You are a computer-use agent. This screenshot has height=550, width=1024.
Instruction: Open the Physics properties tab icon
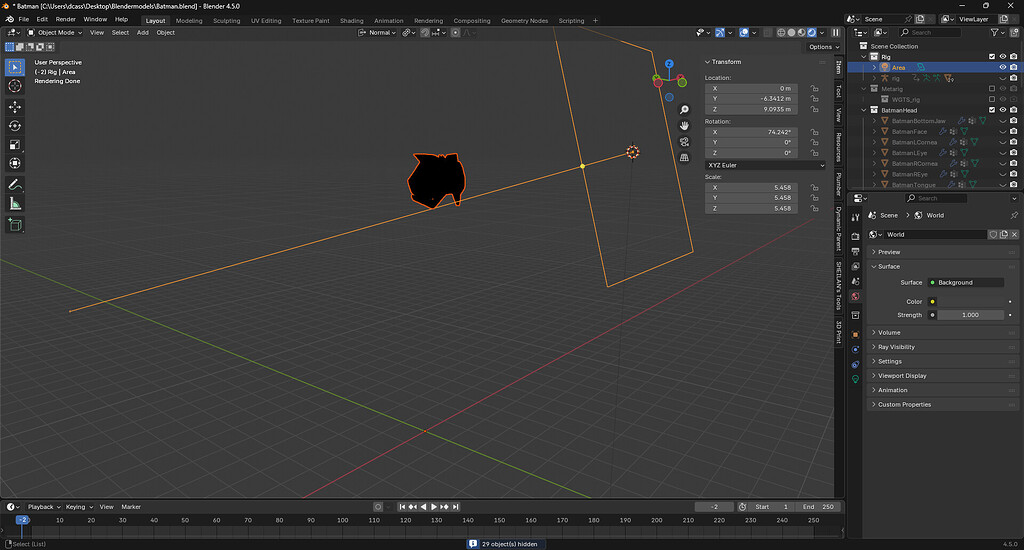click(856, 349)
